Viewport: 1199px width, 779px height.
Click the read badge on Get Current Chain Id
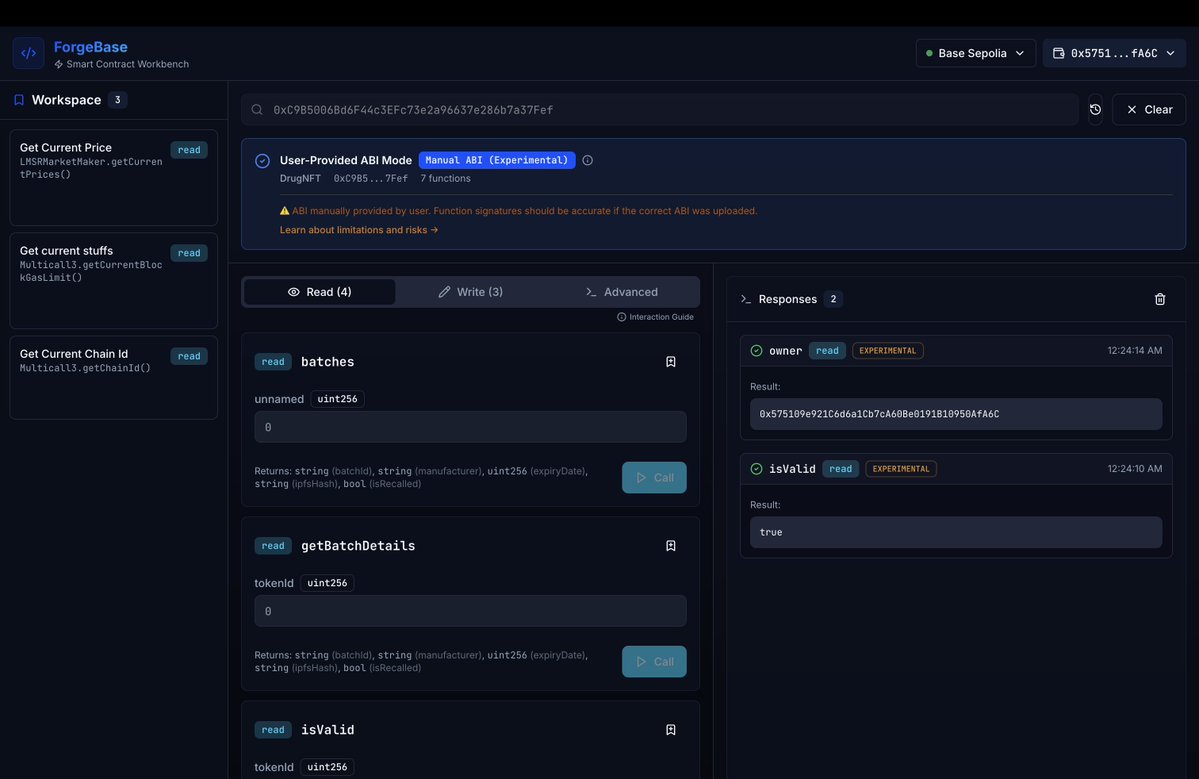point(189,357)
